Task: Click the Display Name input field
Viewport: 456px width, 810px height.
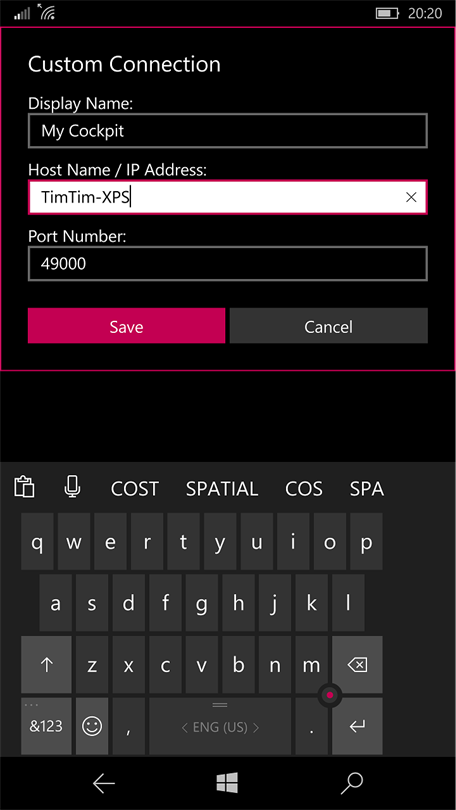Action: tap(228, 131)
